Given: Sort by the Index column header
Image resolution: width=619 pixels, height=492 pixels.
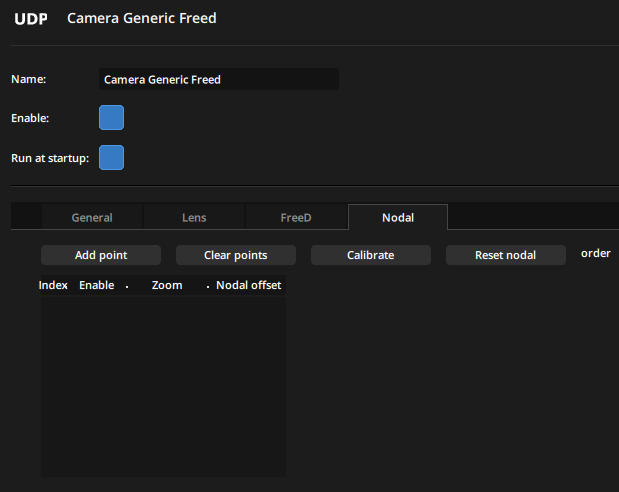Looking at the screenshot, I should pos(53,285).
